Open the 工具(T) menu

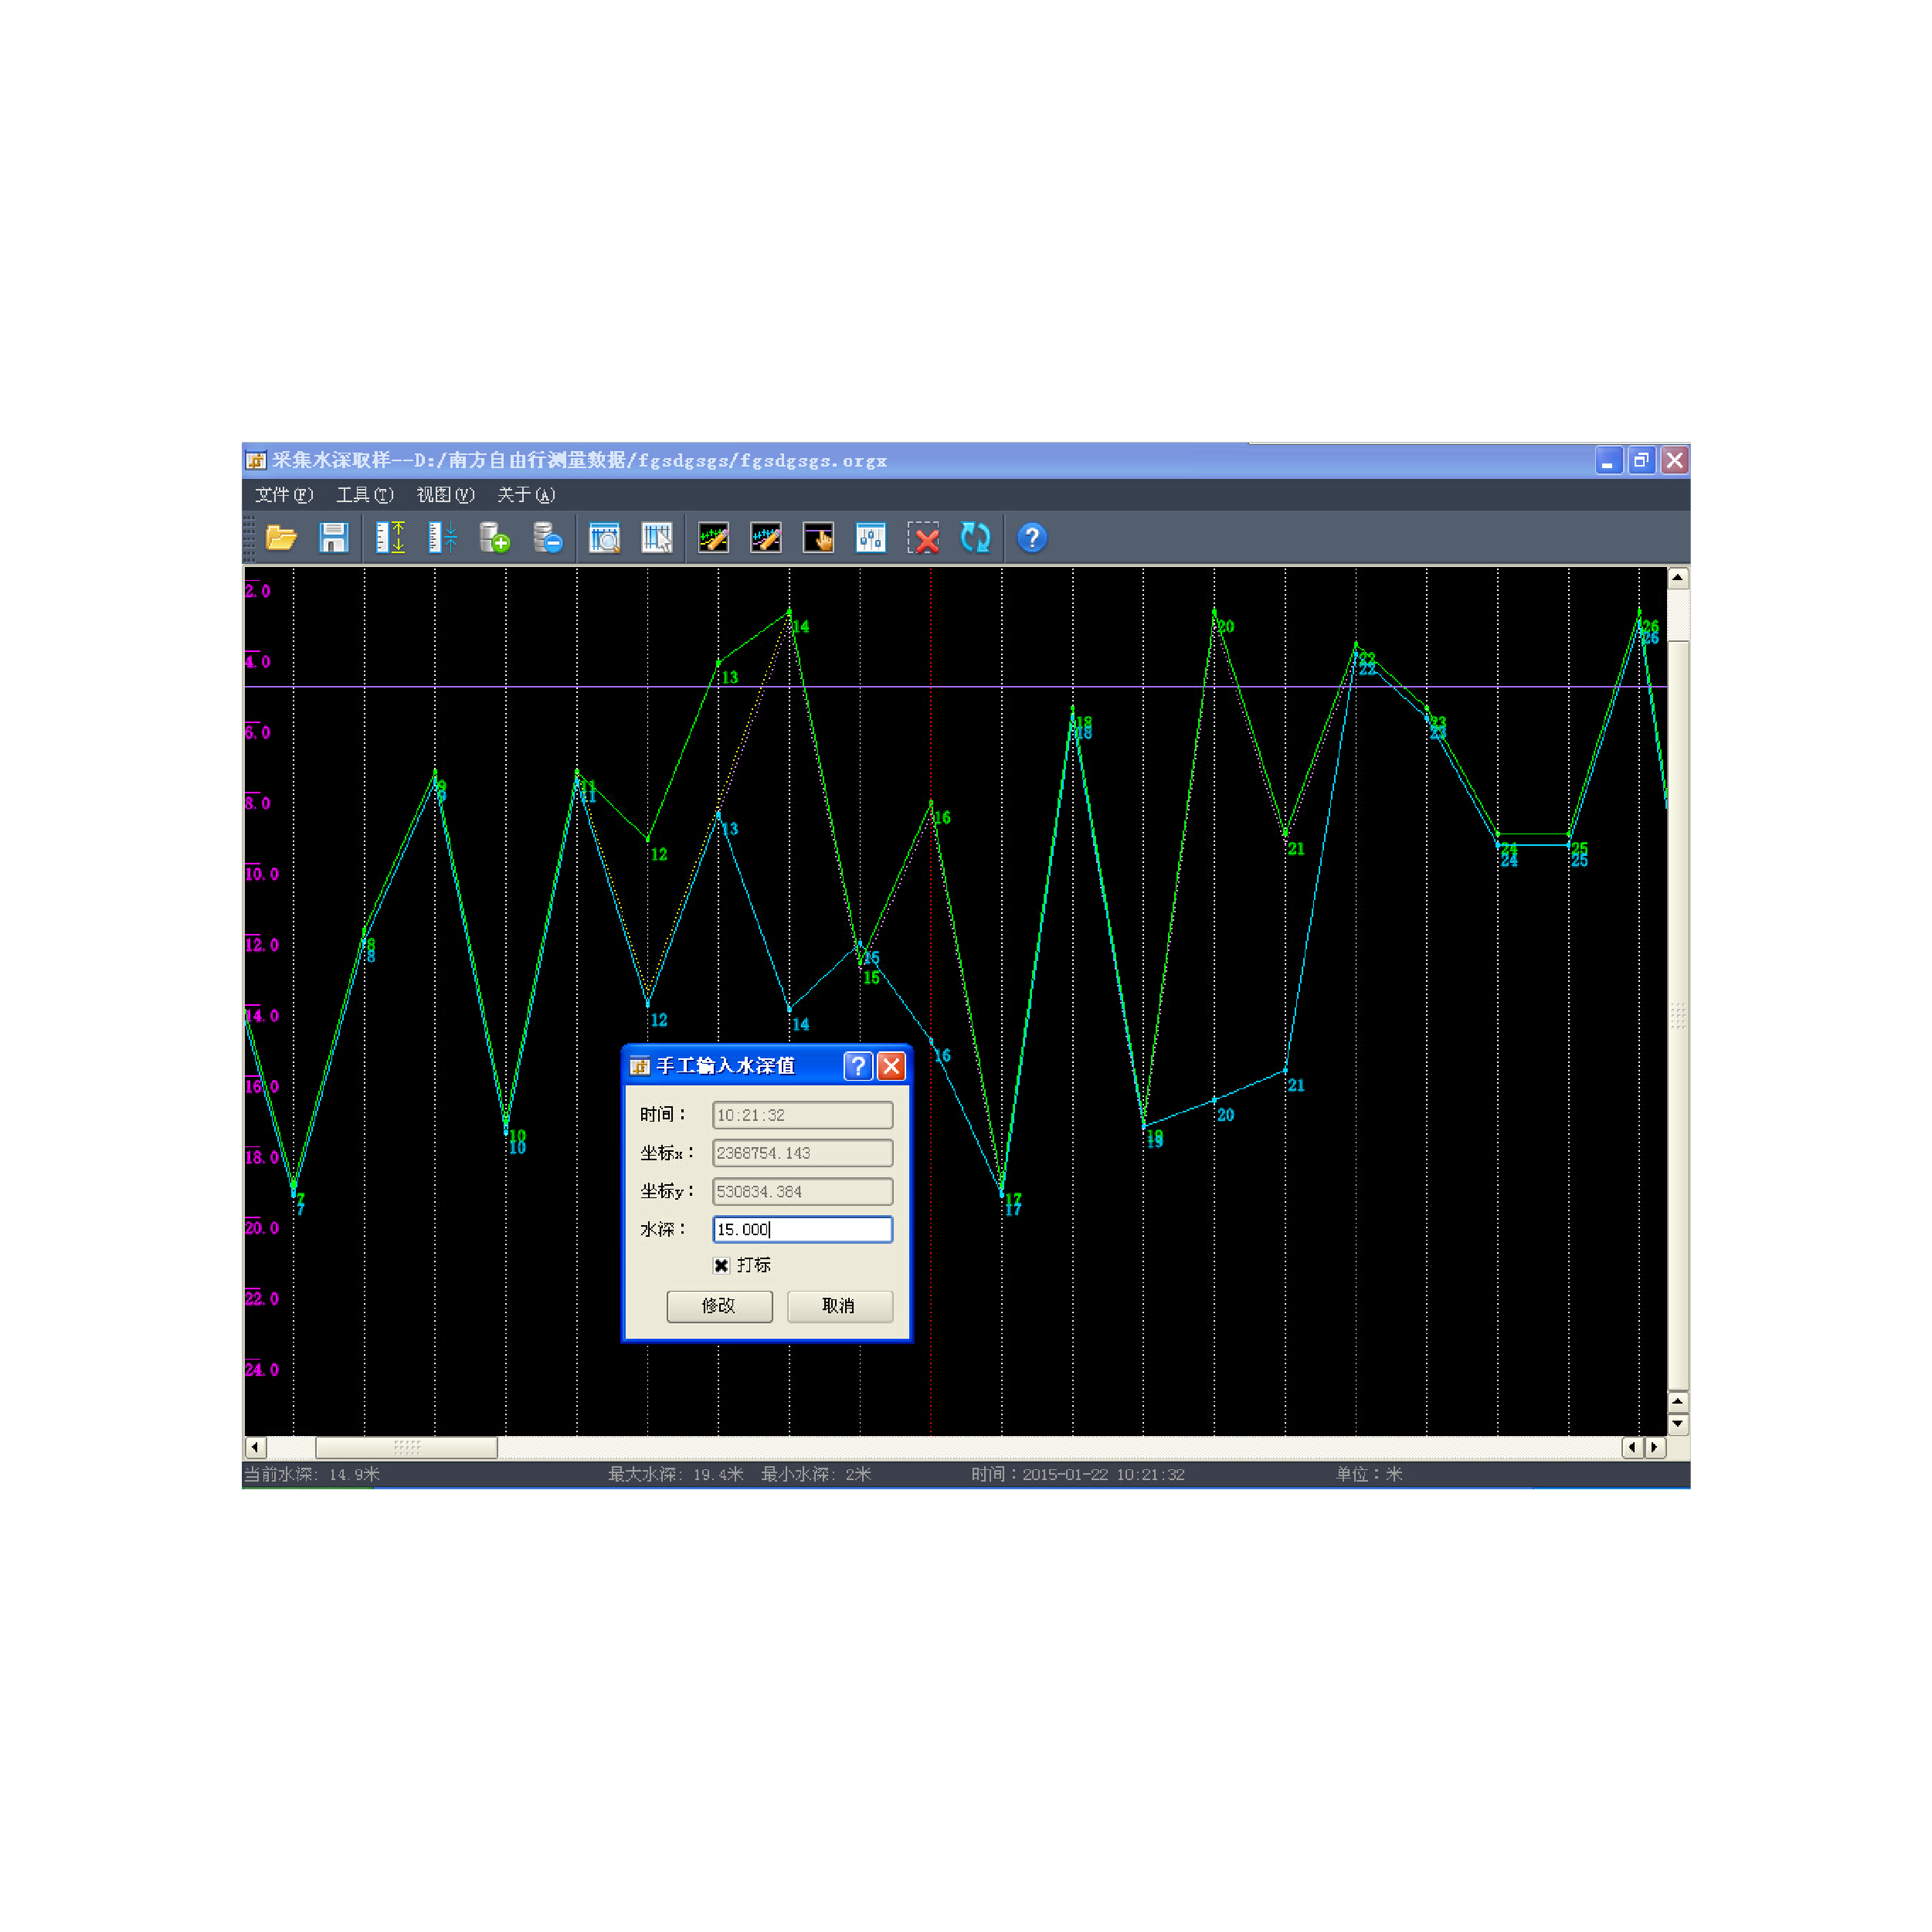[364, 495]
